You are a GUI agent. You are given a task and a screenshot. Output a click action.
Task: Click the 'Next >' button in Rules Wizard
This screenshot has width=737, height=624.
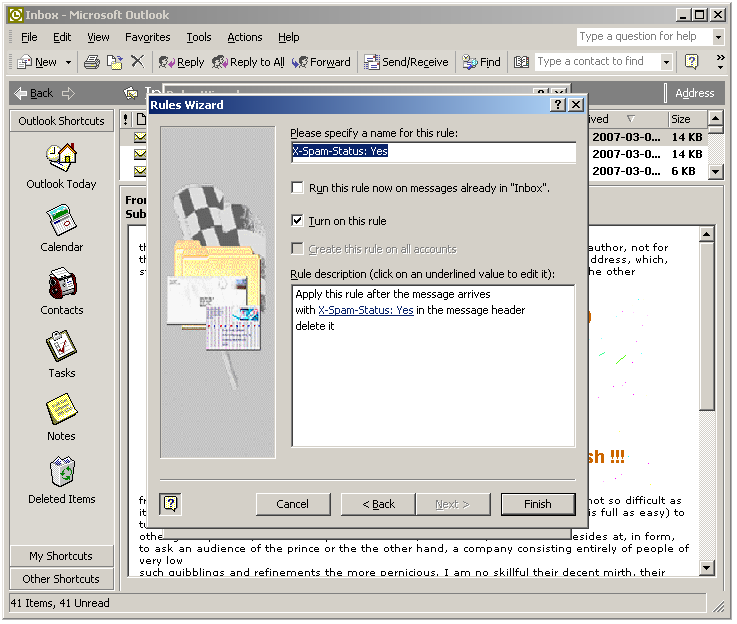pyautogui.click(x=453, y=504)
